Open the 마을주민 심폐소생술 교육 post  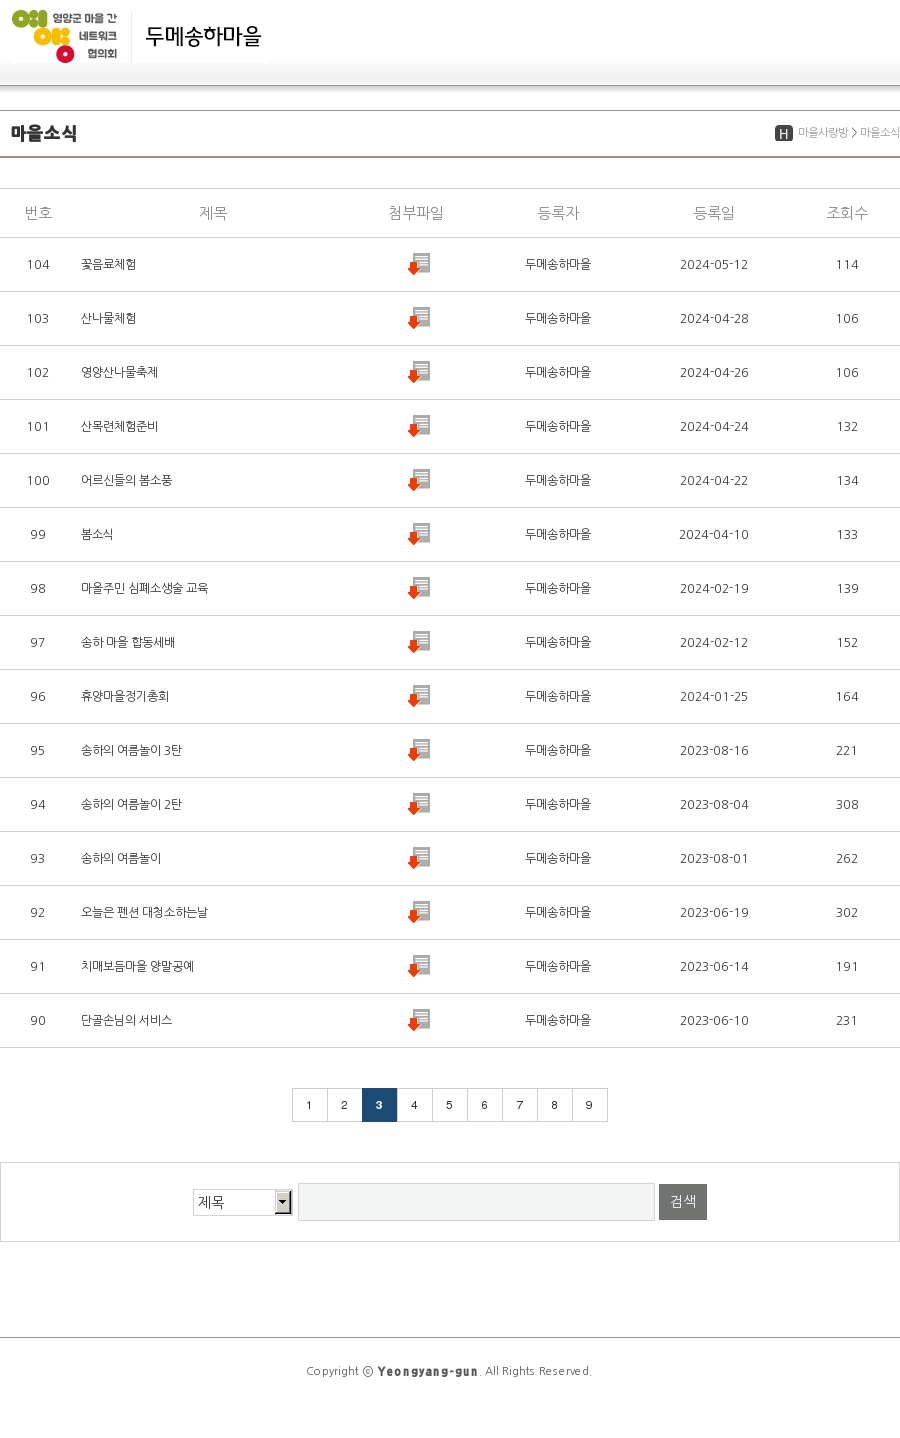[x=145, y=588]
